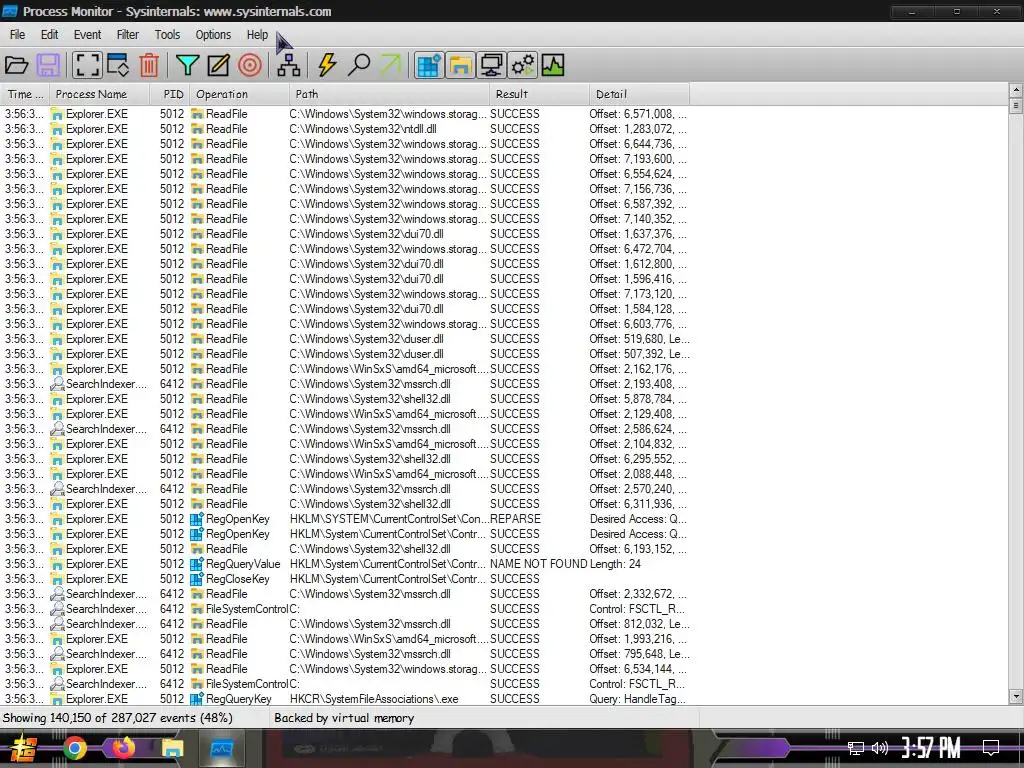
Task: Click the Explorer.EXE icon in ntdll.dll row
Action: tap(57, 129)
